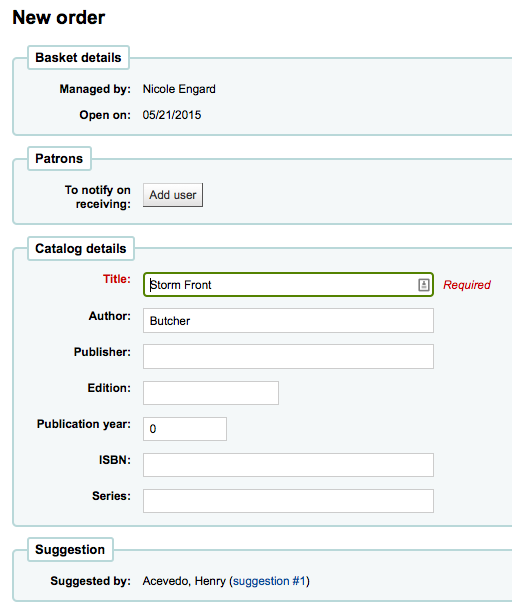Click into the Author field with Butcher

(288, 321)
